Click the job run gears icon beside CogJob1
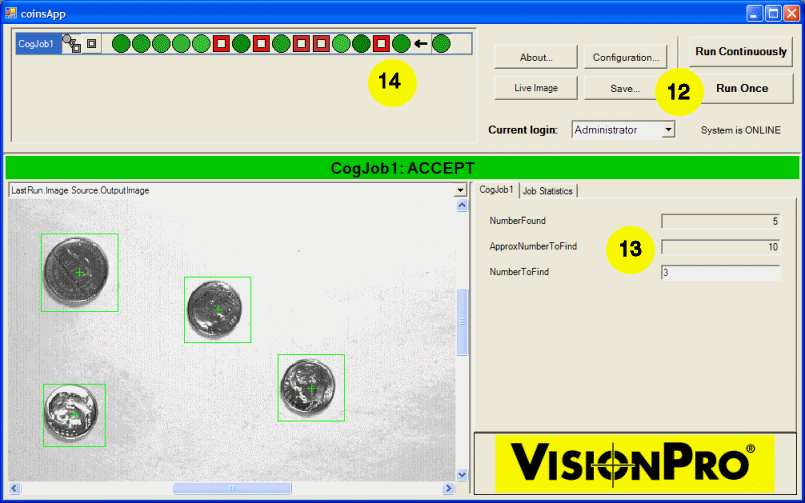This screenshot has height=503, width=805. 72,43
